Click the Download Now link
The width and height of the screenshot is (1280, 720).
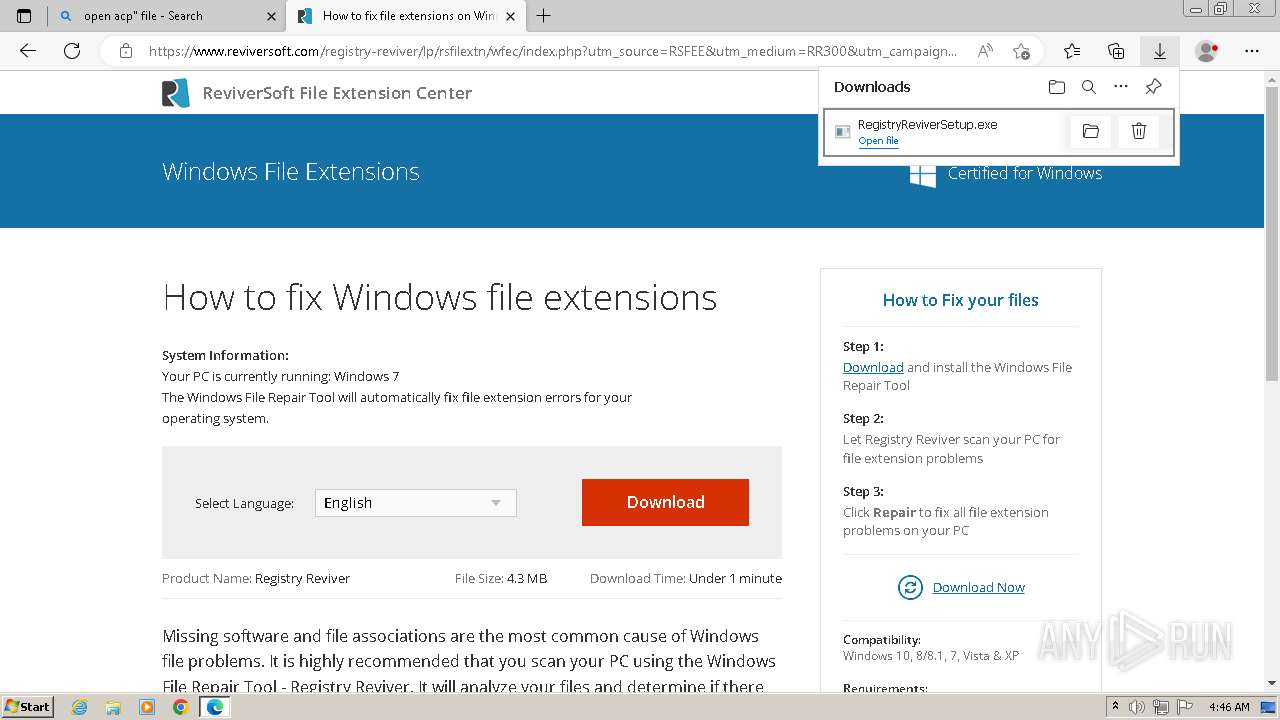click(x=978, y=587)
